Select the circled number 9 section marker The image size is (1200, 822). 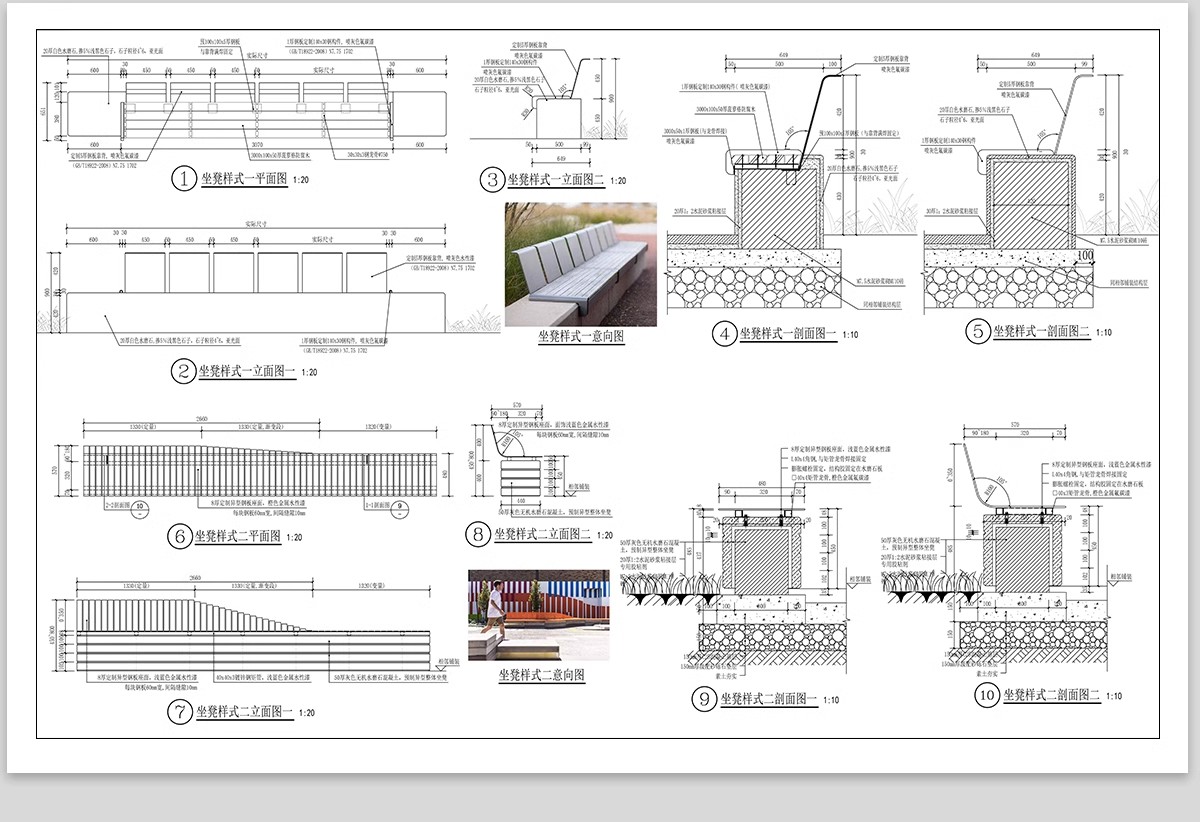(704, 699)
